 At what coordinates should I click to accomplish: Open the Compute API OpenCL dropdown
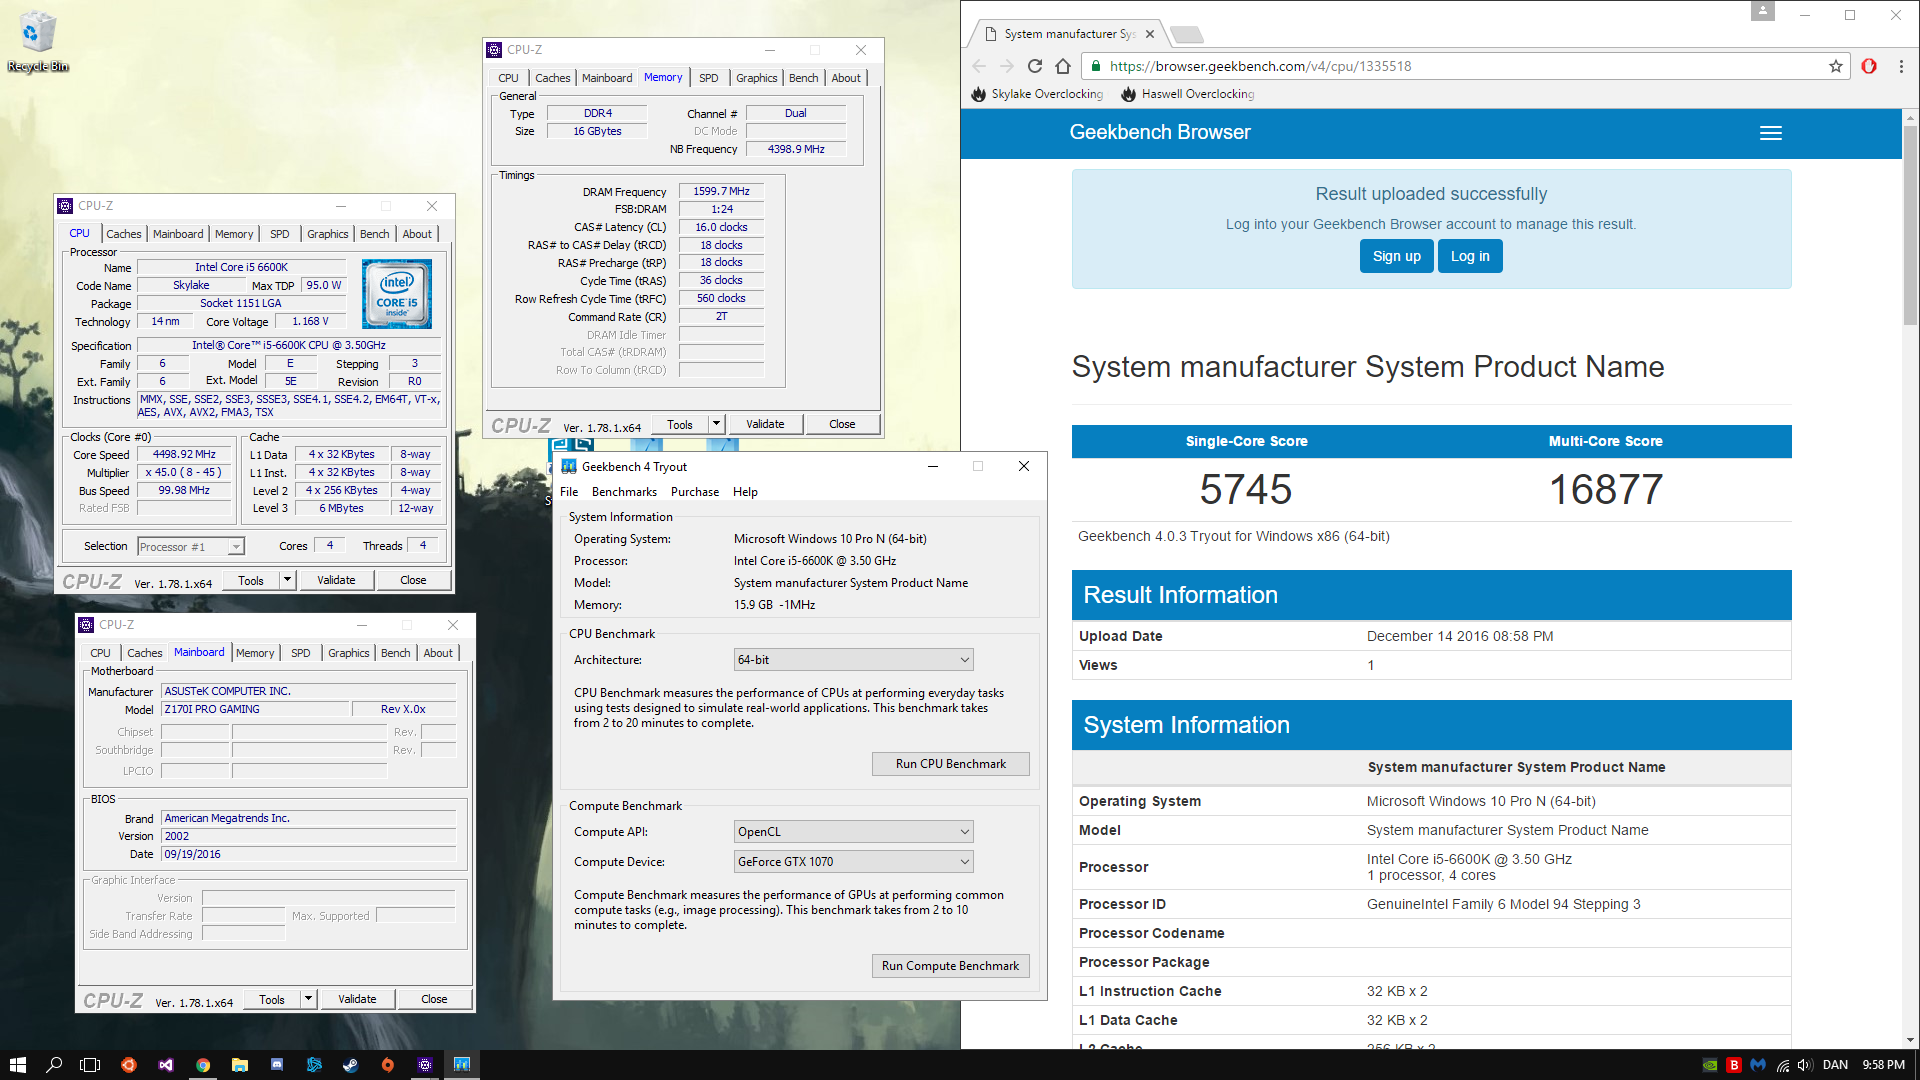point(853,832)
